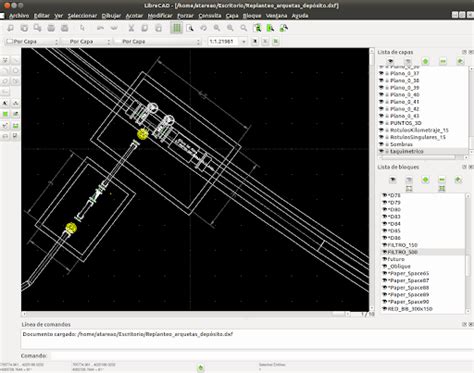Open the color Por Capa dropdown
The image size is (474, 373).
pos(32,42)
